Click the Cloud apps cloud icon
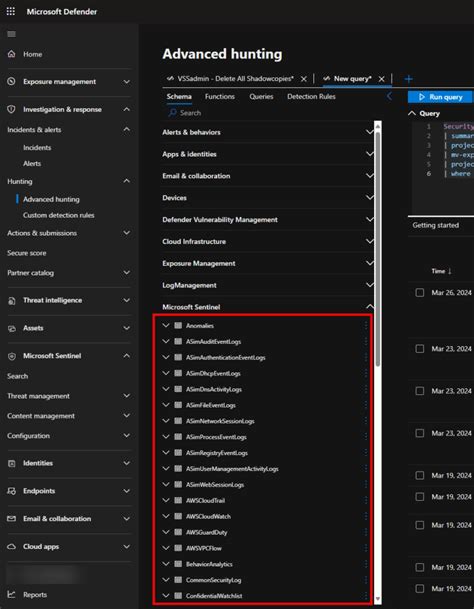This screenshot has width=474, height=609. coord(12,546)
